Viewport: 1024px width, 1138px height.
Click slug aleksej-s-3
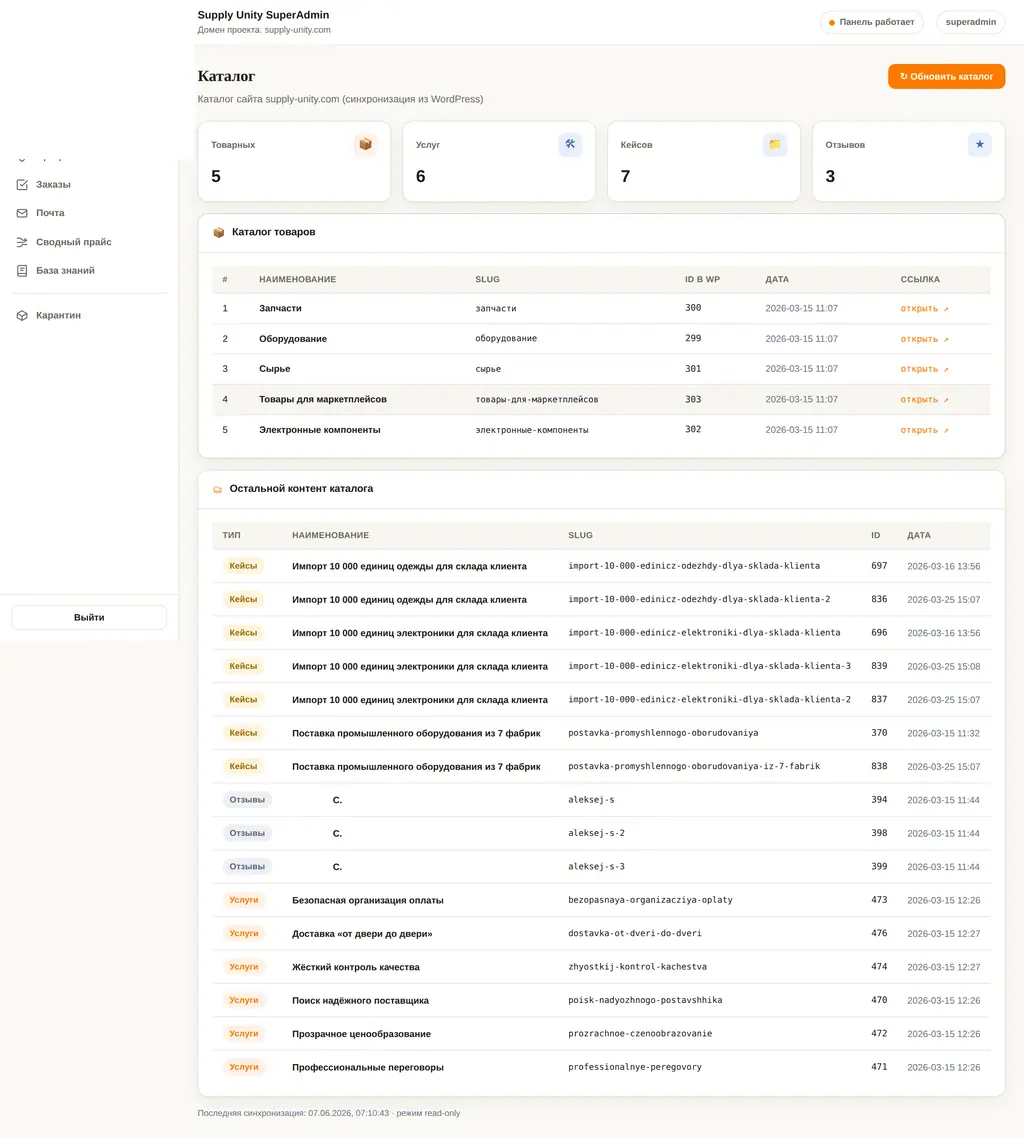(x=596, y=867)
